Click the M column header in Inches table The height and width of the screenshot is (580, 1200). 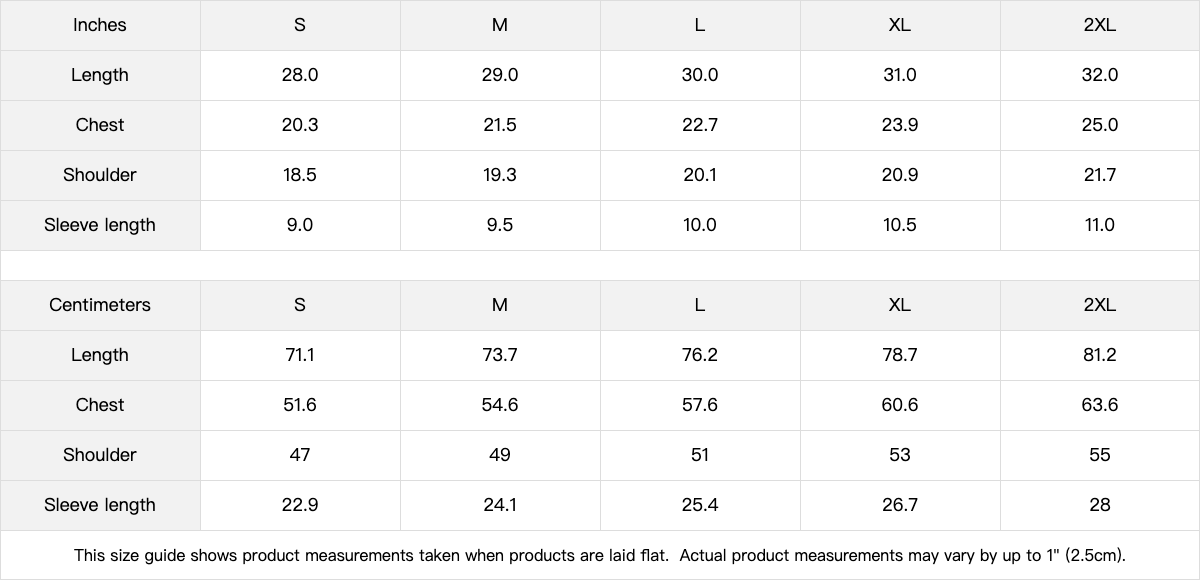pos(500,25)
